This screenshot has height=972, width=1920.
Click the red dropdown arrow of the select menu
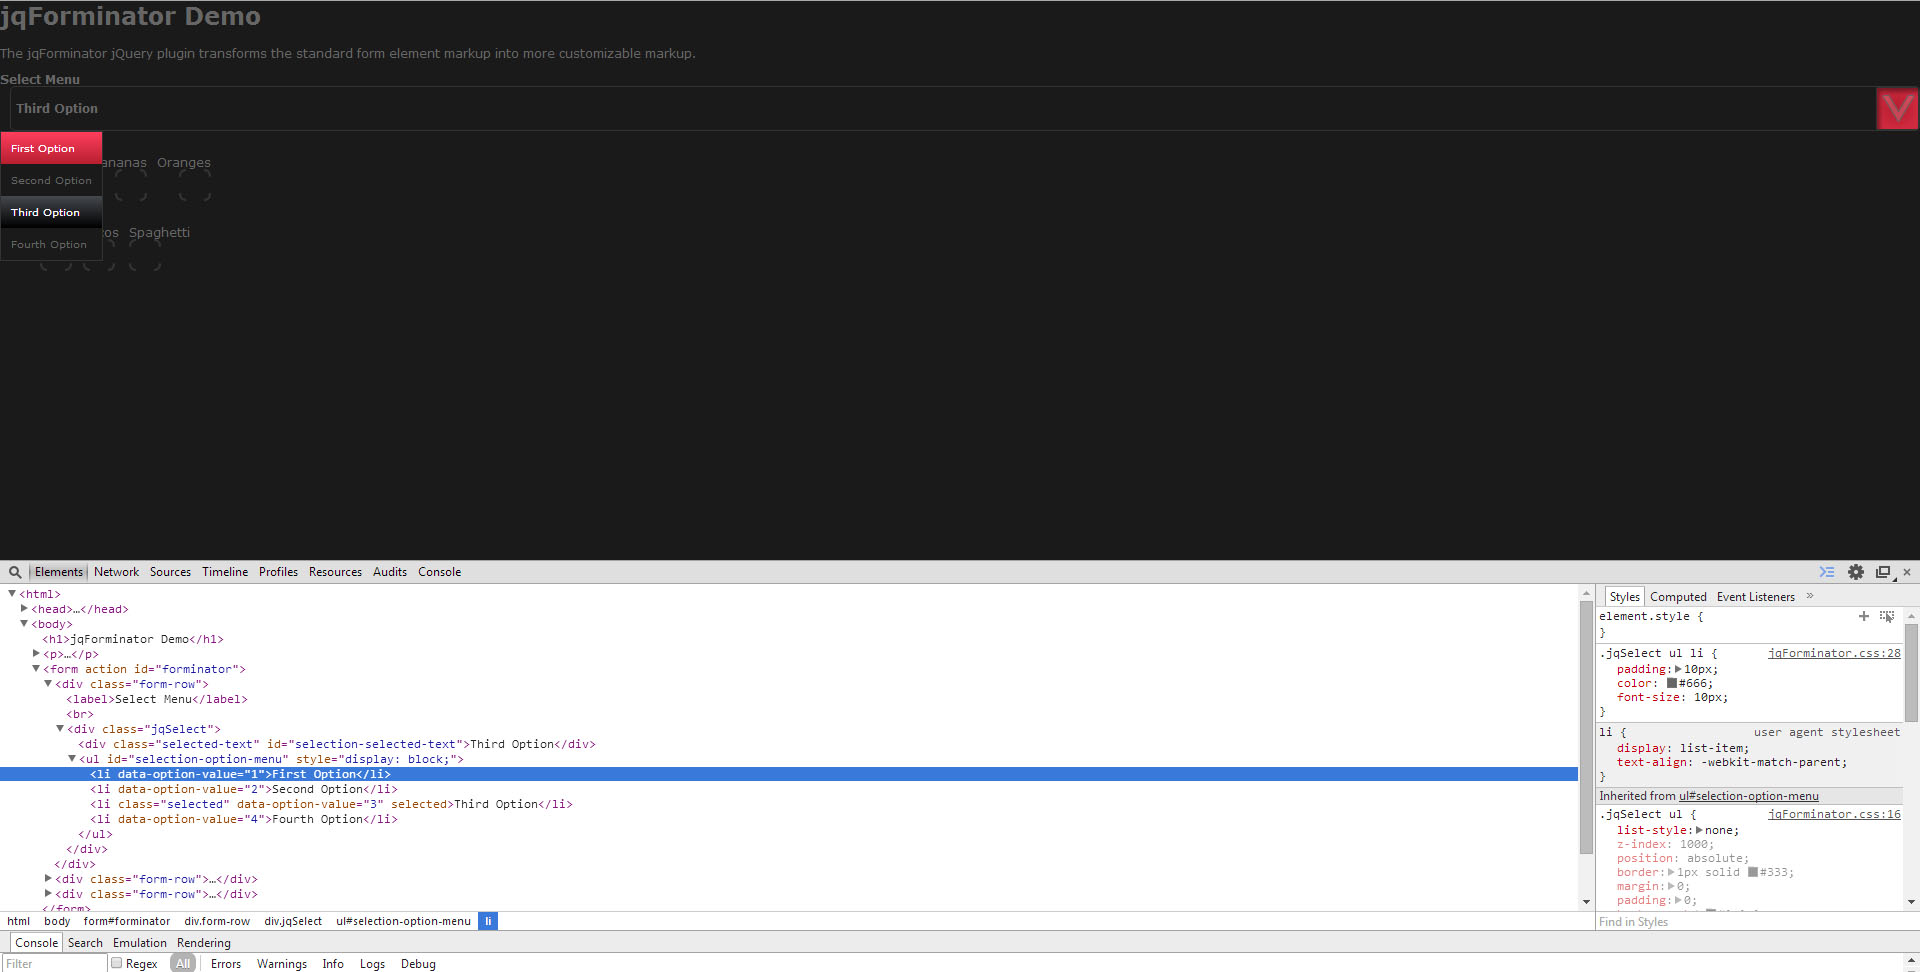pos(1897,108)
